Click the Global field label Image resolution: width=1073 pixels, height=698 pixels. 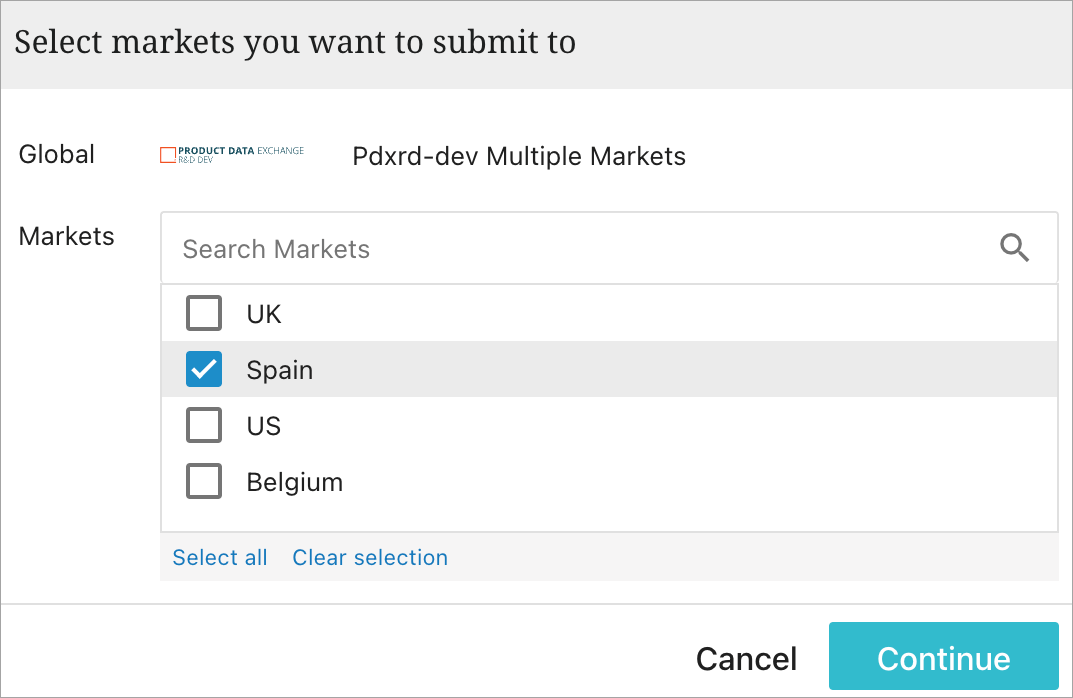pyautogui.click(x=57, y=154)
